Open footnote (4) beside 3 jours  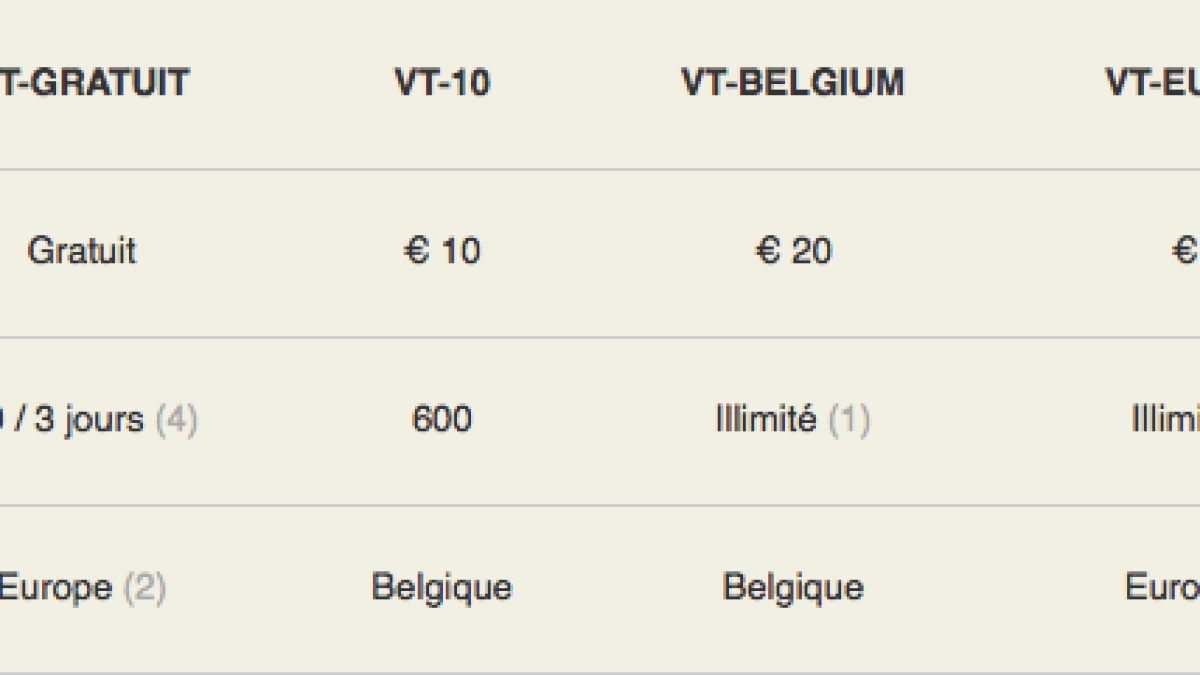point(176,419)
